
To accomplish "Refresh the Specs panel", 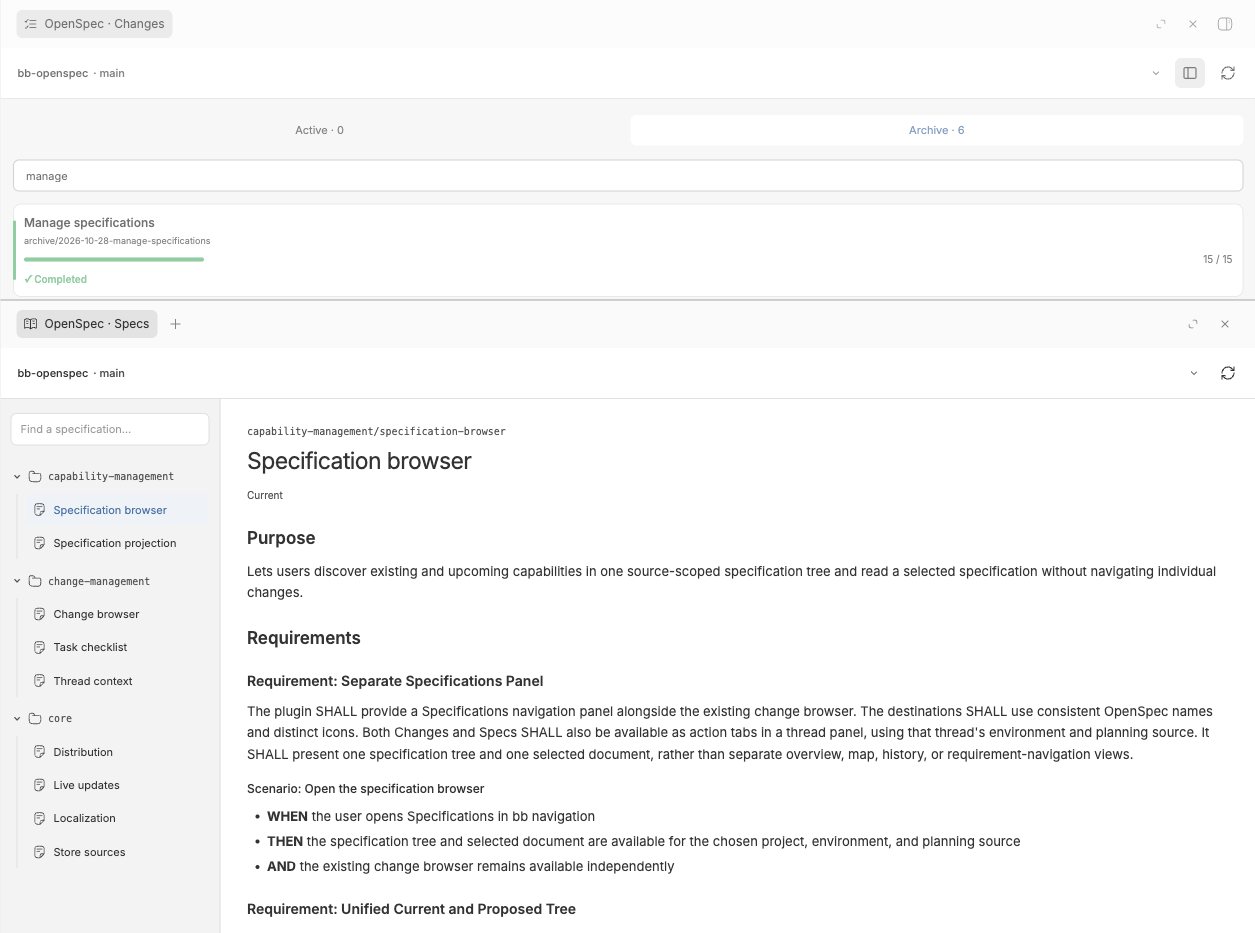I will (1228, 373).
